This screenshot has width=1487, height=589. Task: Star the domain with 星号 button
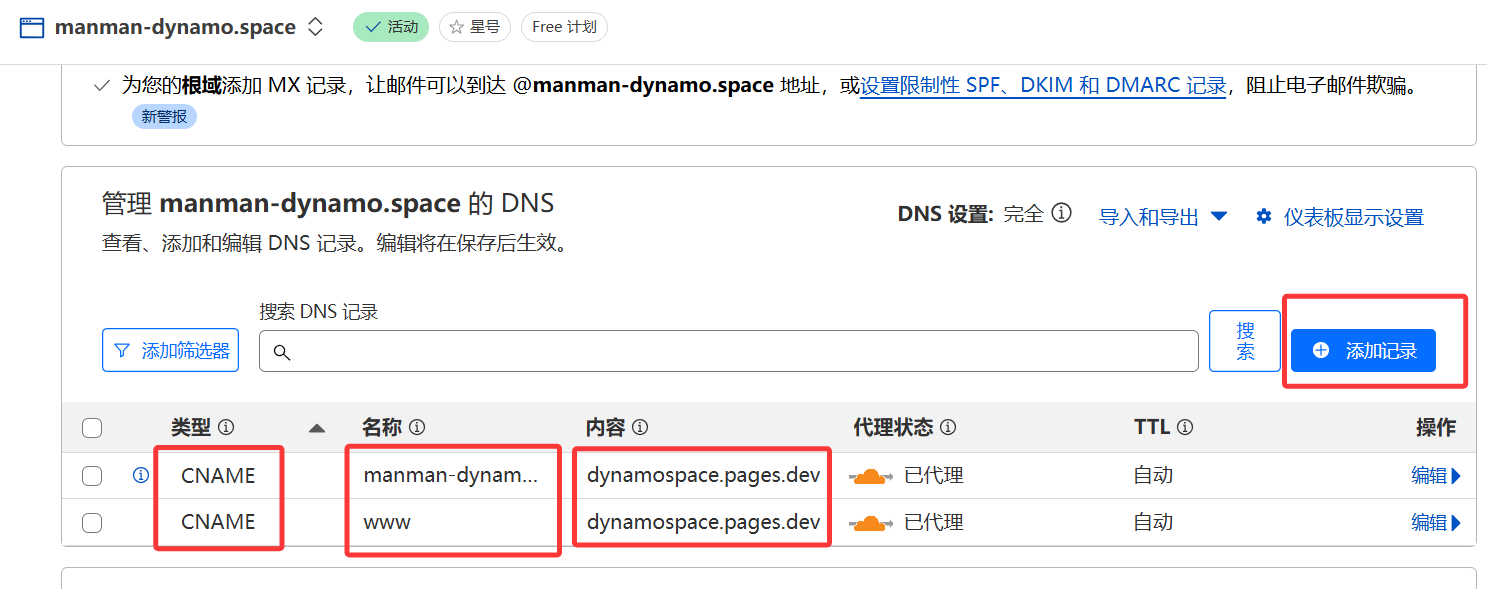click(x=475, y=27)
